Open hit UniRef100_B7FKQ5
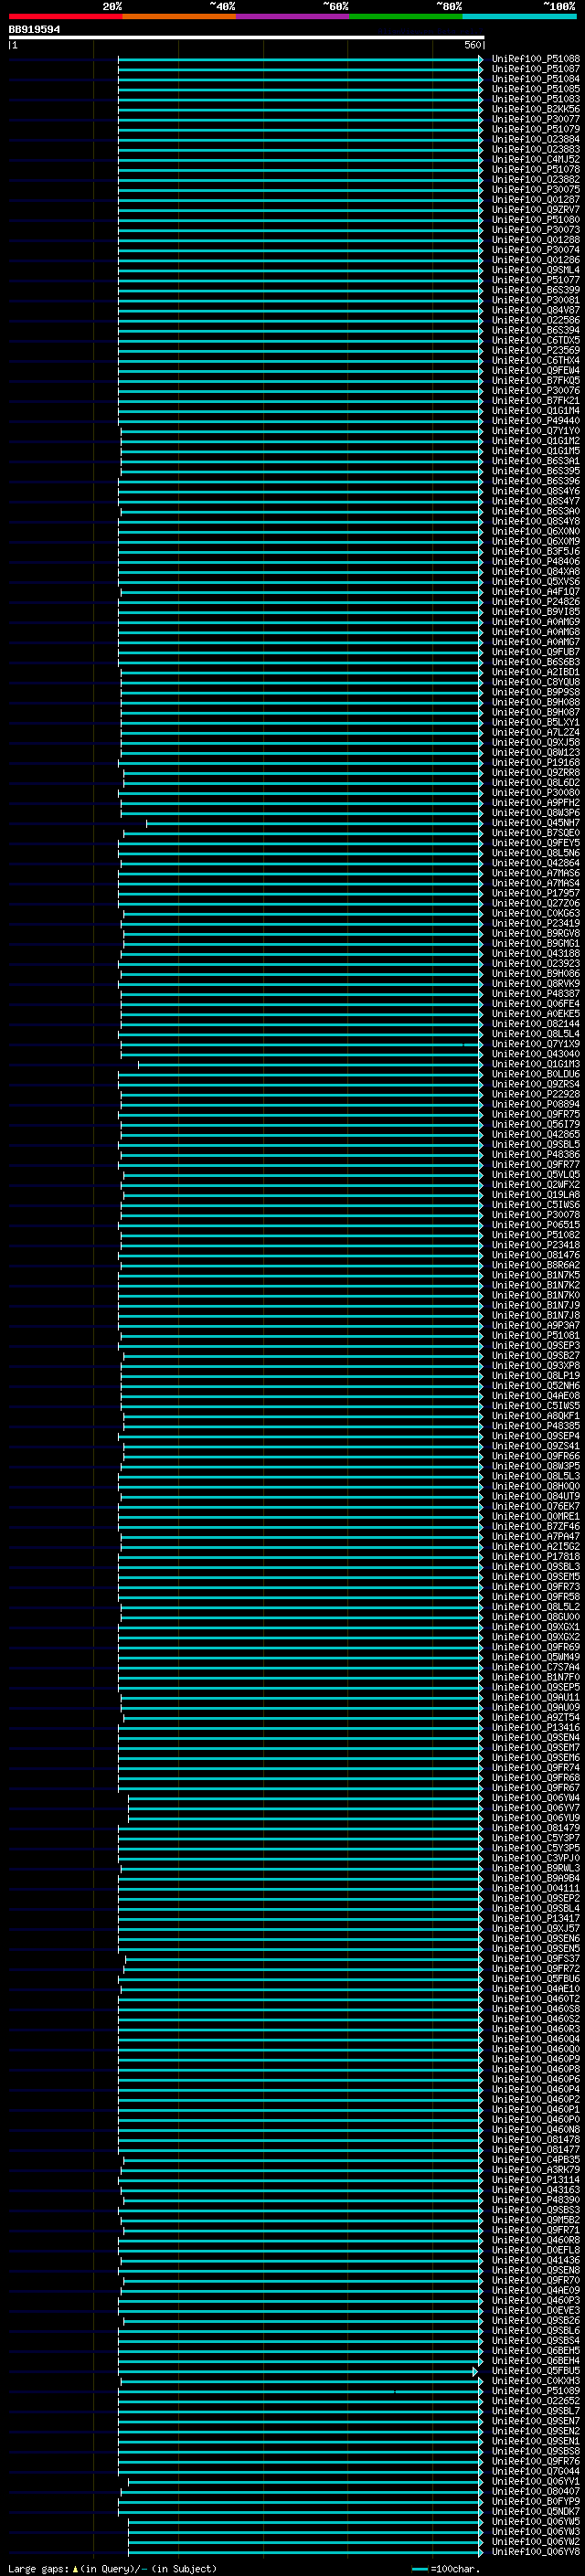This screenshot has width=585, height=2576. 536,381
